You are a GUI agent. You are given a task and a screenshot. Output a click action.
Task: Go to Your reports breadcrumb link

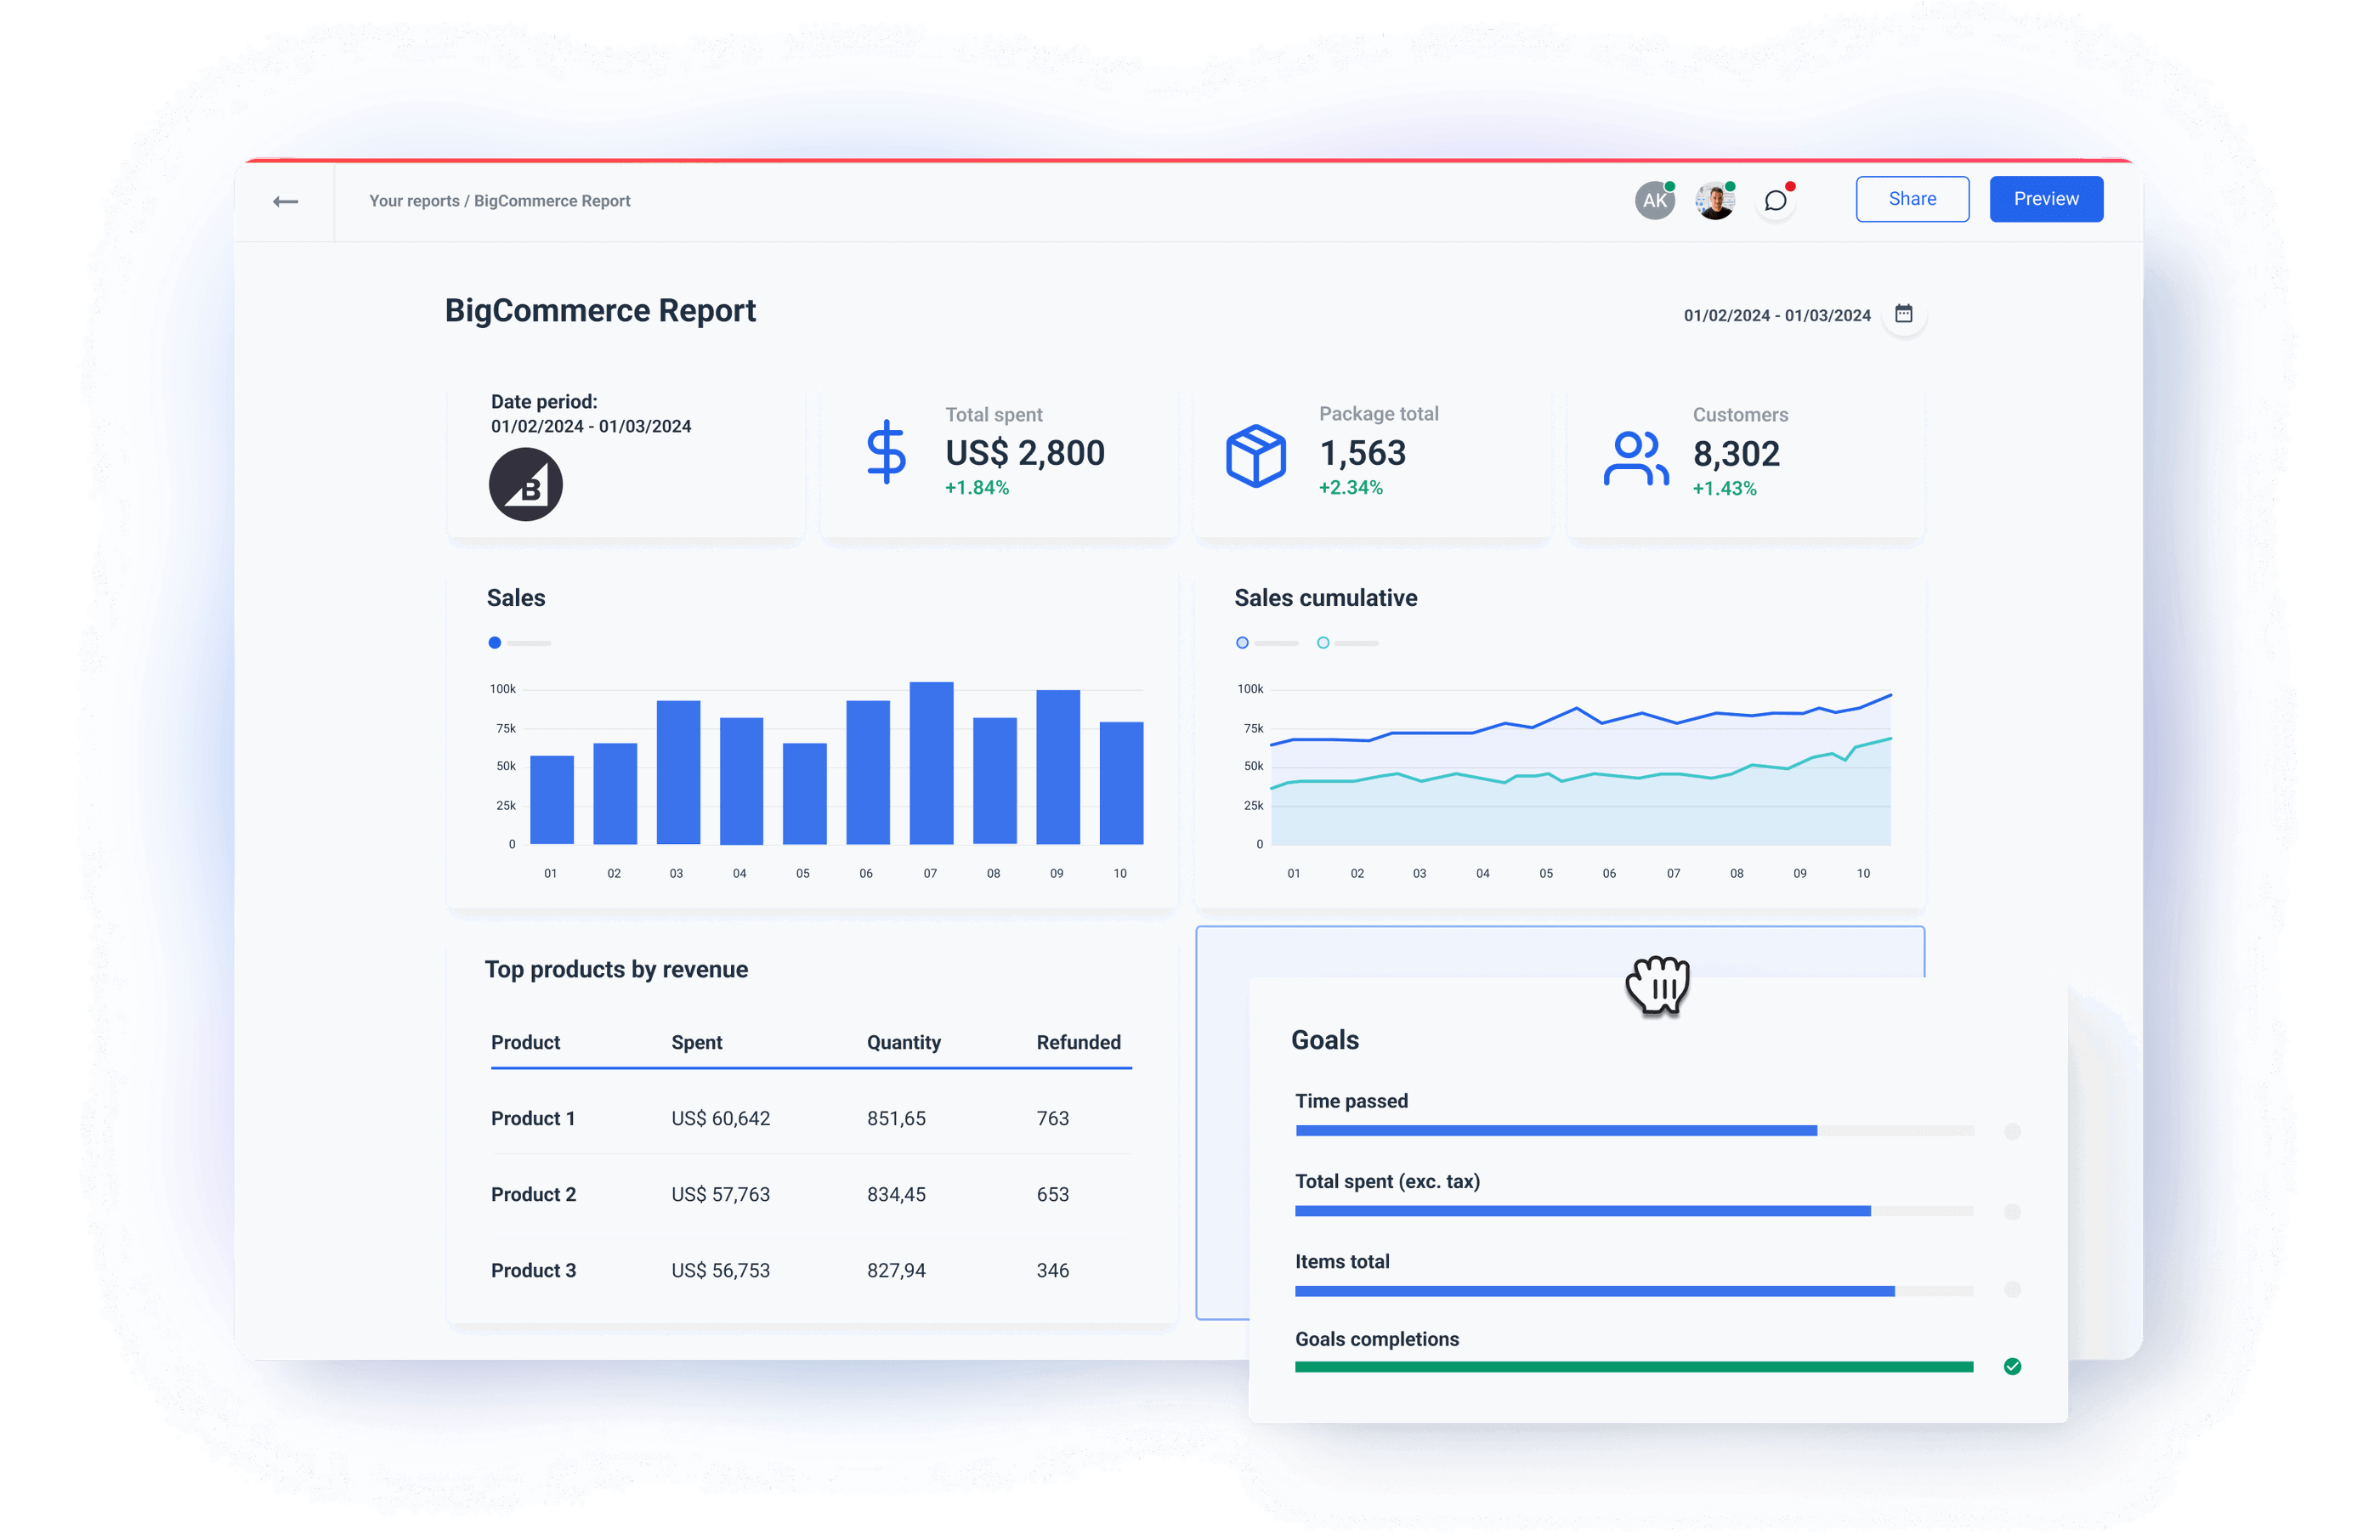pos(413,200)
